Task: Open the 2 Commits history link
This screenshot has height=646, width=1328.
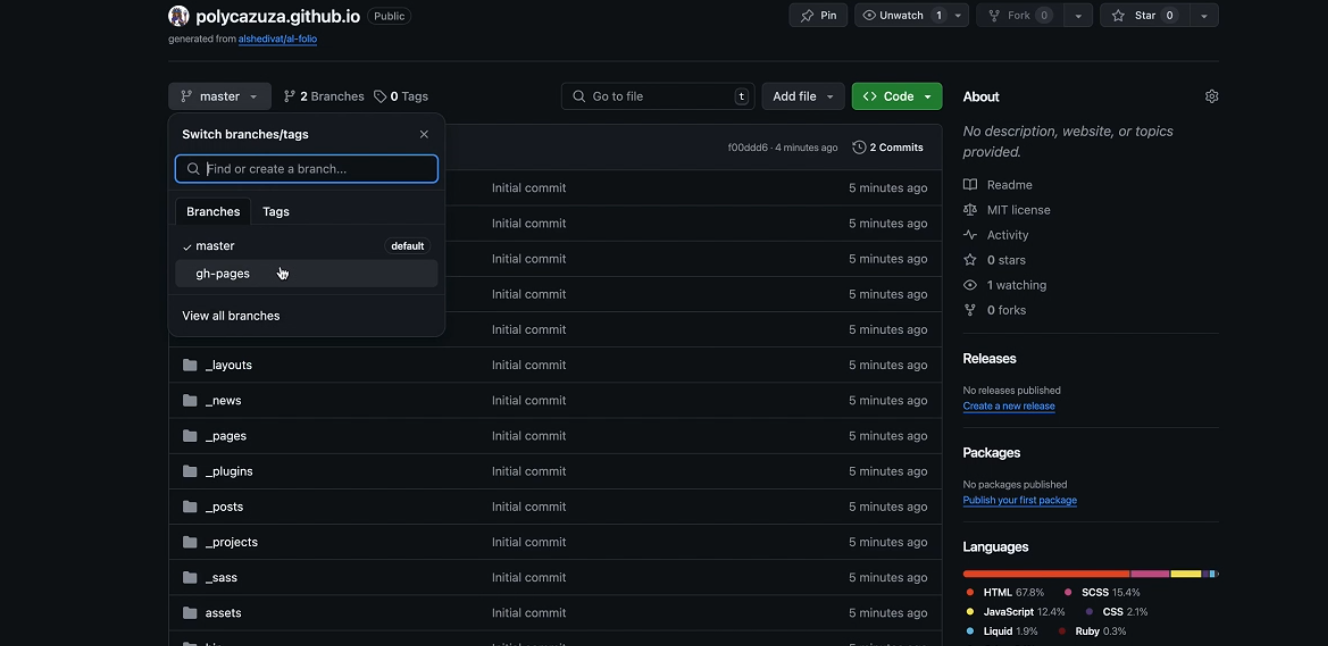Action: pyautogui.click(x=888, y=147)
